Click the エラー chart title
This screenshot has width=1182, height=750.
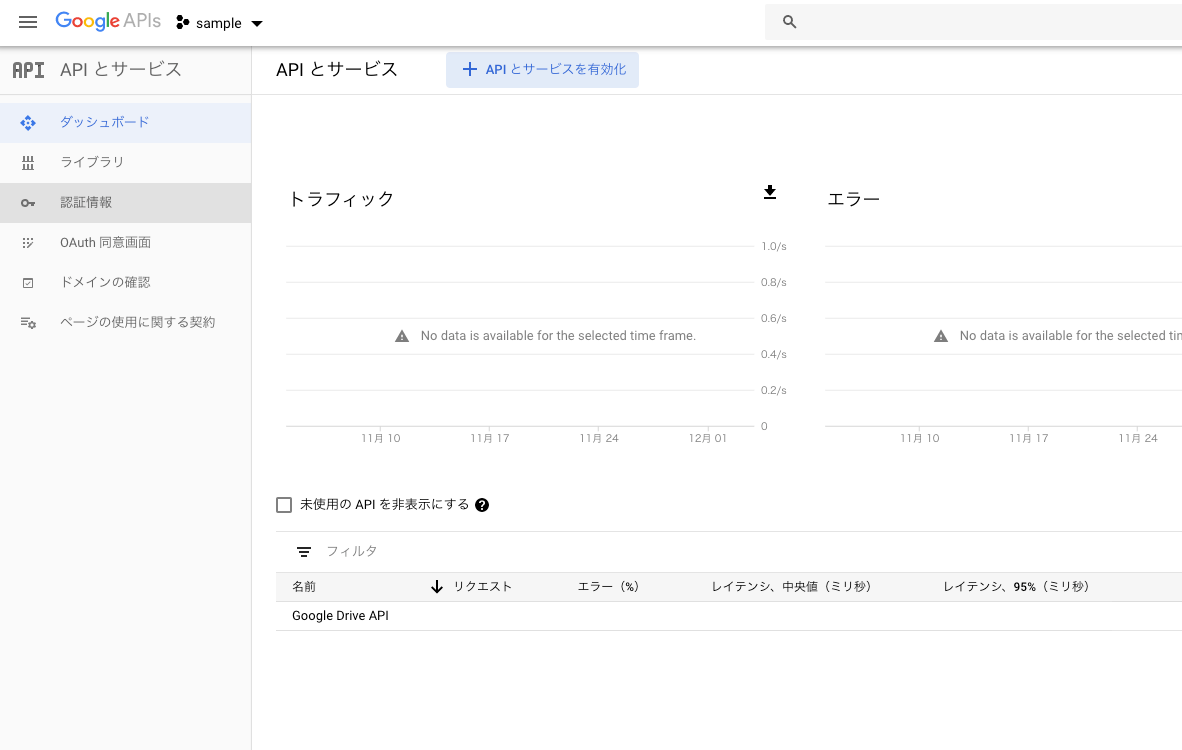[853, 199]
